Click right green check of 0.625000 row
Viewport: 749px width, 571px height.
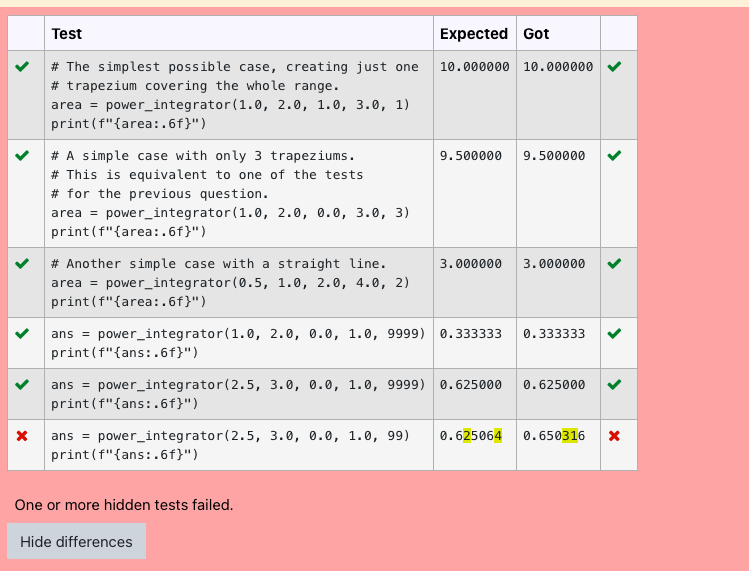(x=614, y=384)
